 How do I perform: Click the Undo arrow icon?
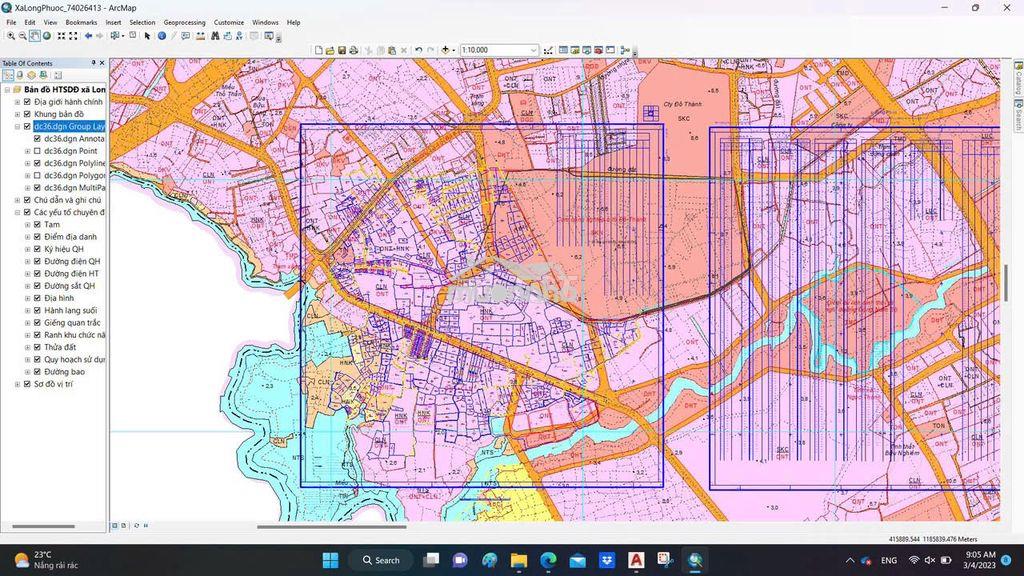pyautogui.click(x=419, y=50)
